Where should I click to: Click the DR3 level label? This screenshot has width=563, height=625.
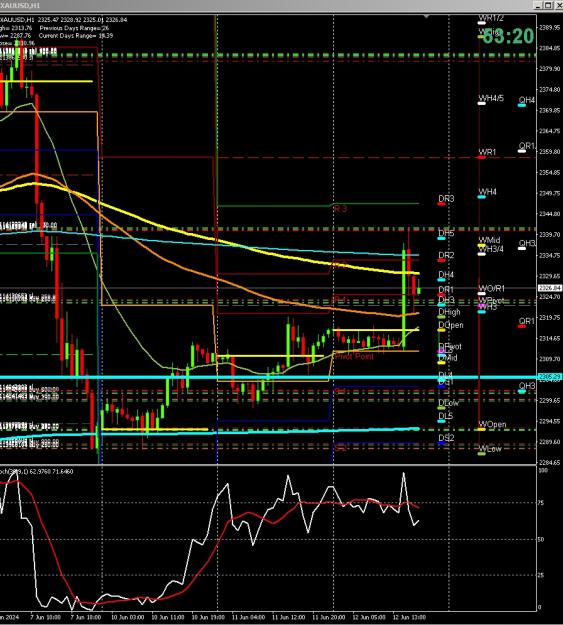446,198
